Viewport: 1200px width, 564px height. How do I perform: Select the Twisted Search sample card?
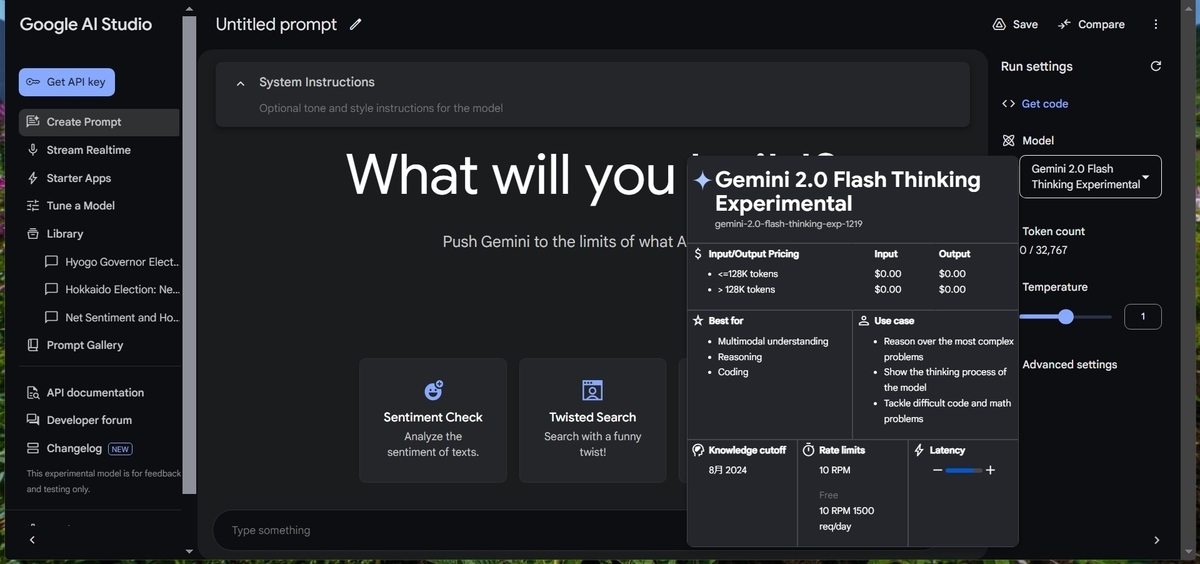[592, 421]
